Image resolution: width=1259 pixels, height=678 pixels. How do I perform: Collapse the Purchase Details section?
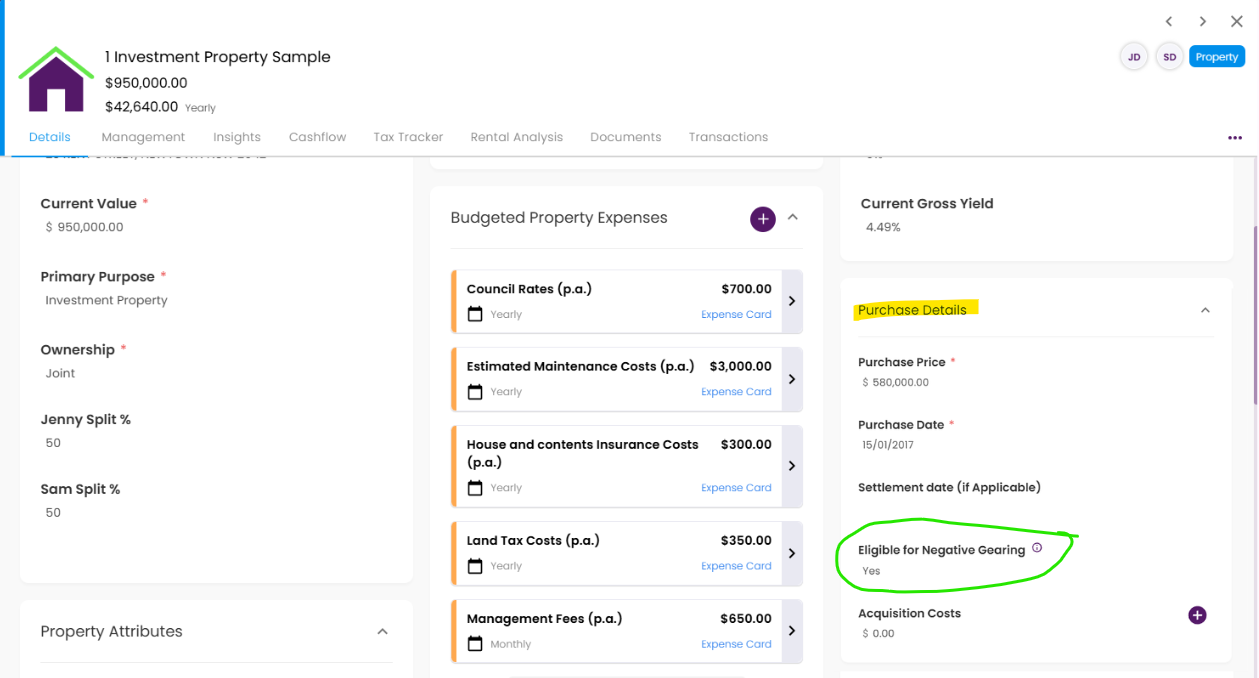(x=1205, y=310)
